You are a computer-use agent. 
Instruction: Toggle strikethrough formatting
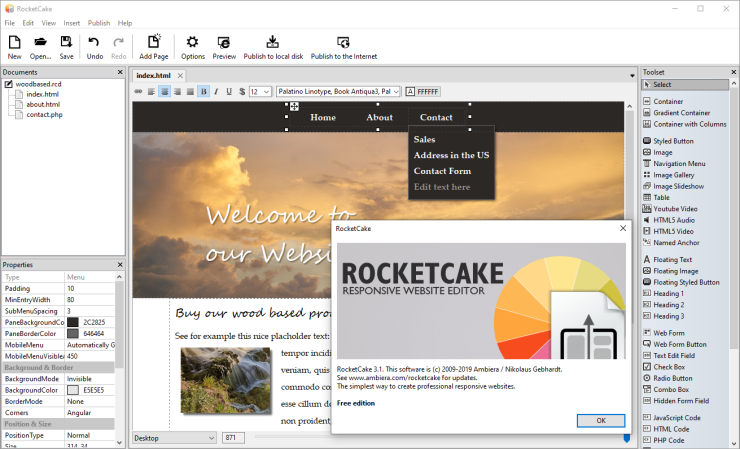(x=242, y=92)
